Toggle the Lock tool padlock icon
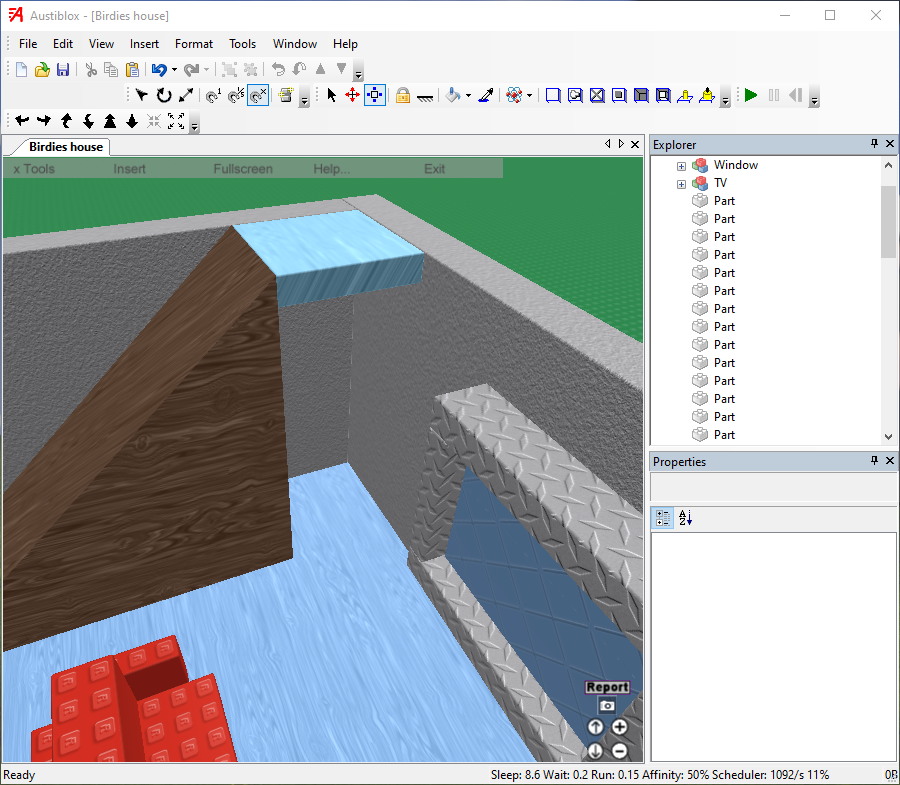 403,95
